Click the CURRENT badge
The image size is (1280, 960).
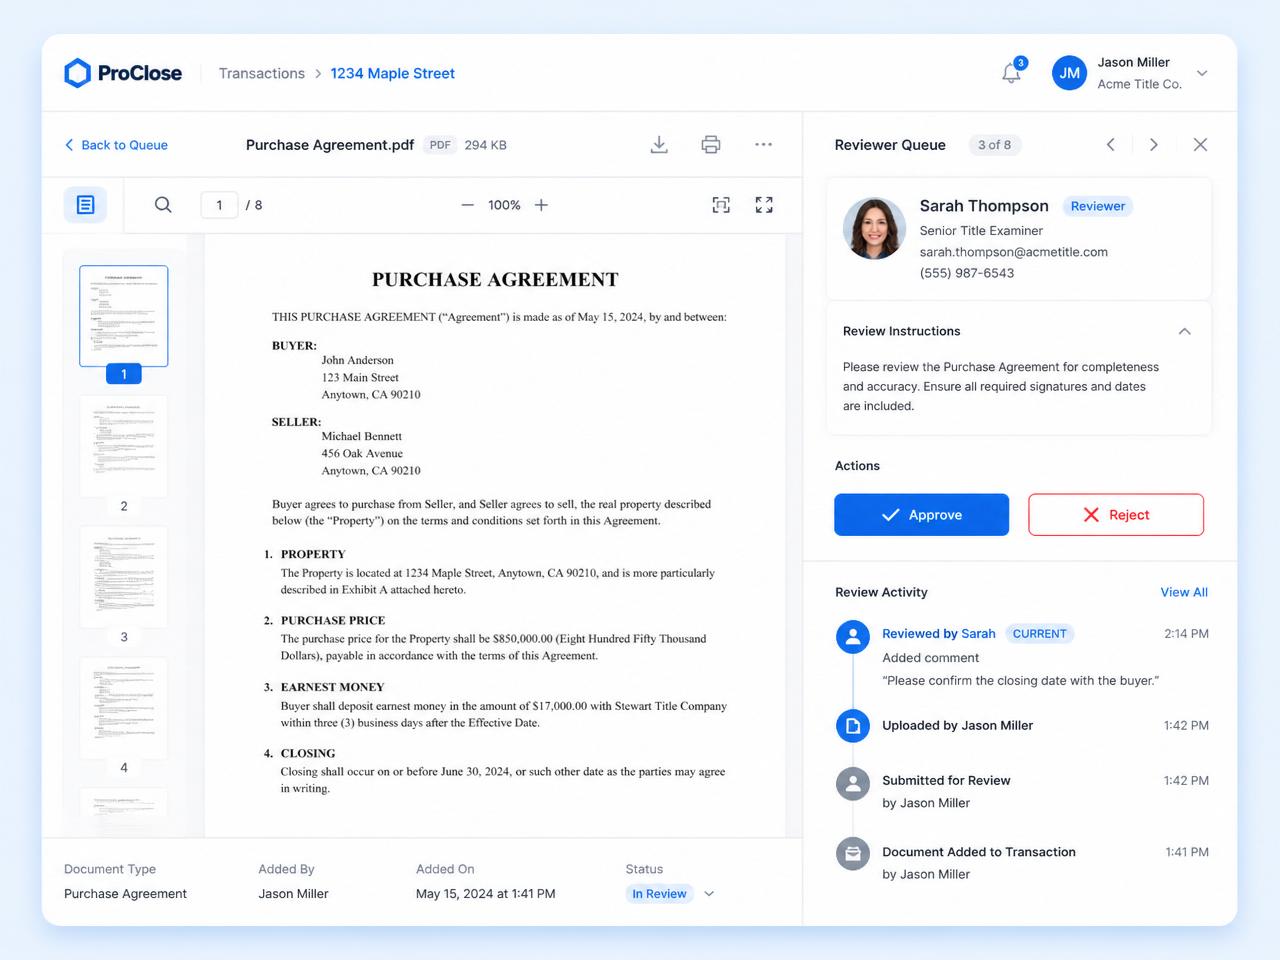coord(1039,634)
